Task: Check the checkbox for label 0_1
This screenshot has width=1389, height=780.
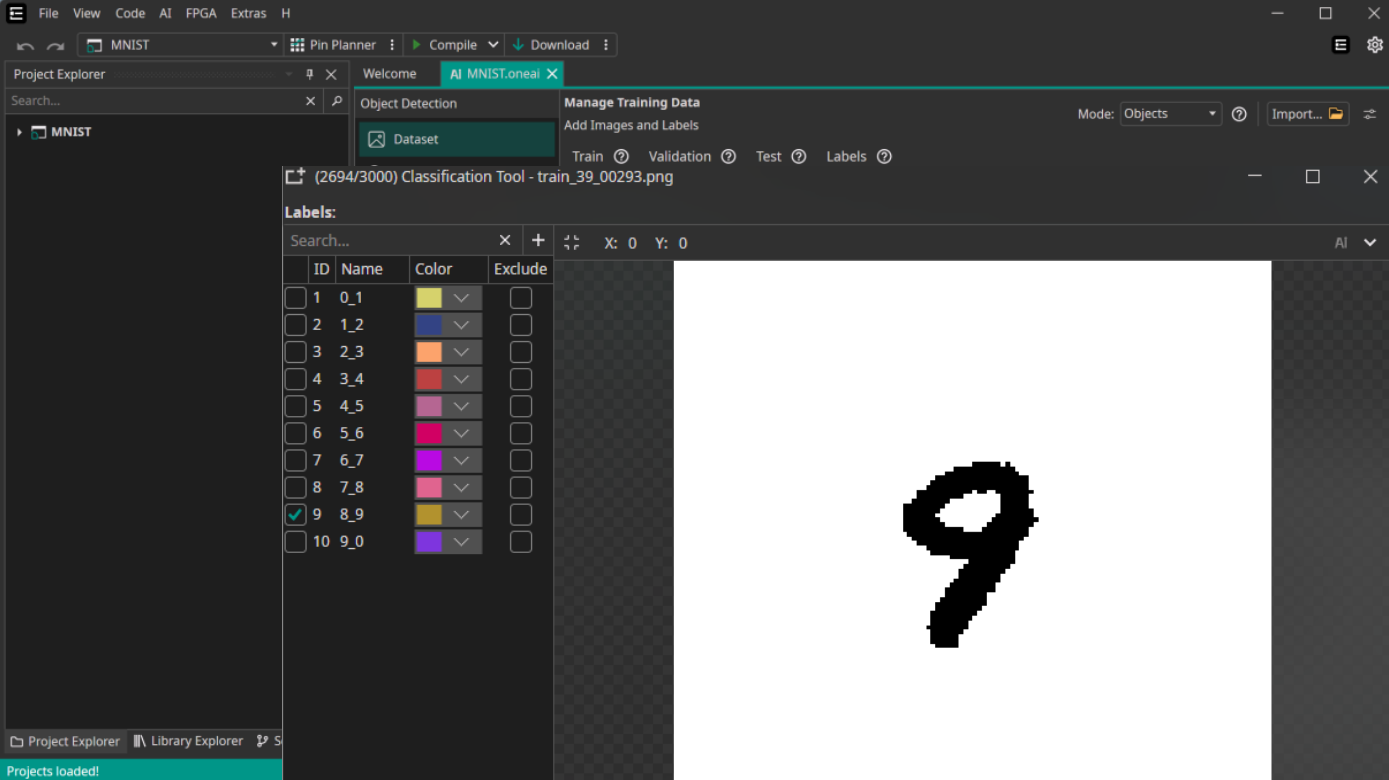Action: pyautogui.click(x=295, y=298)
